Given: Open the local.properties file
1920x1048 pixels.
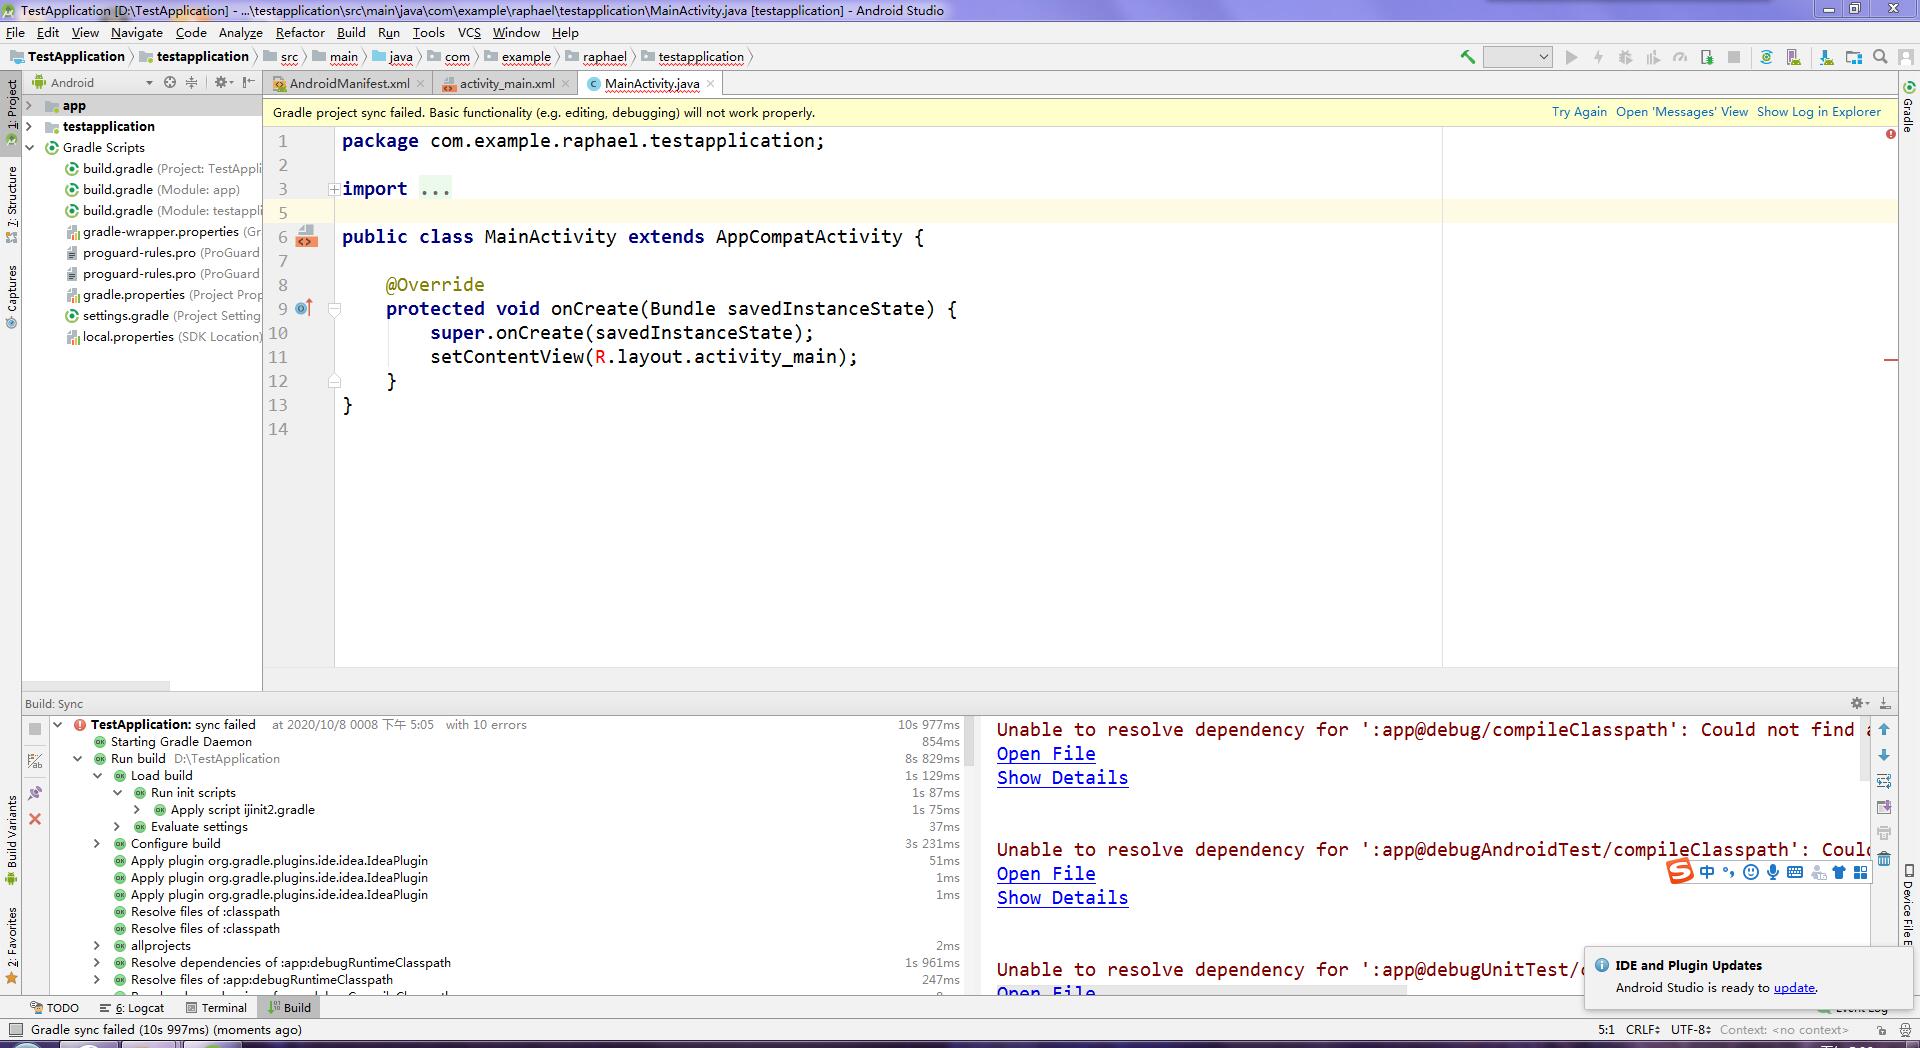Looking at the screenshot, I should 164,337.
